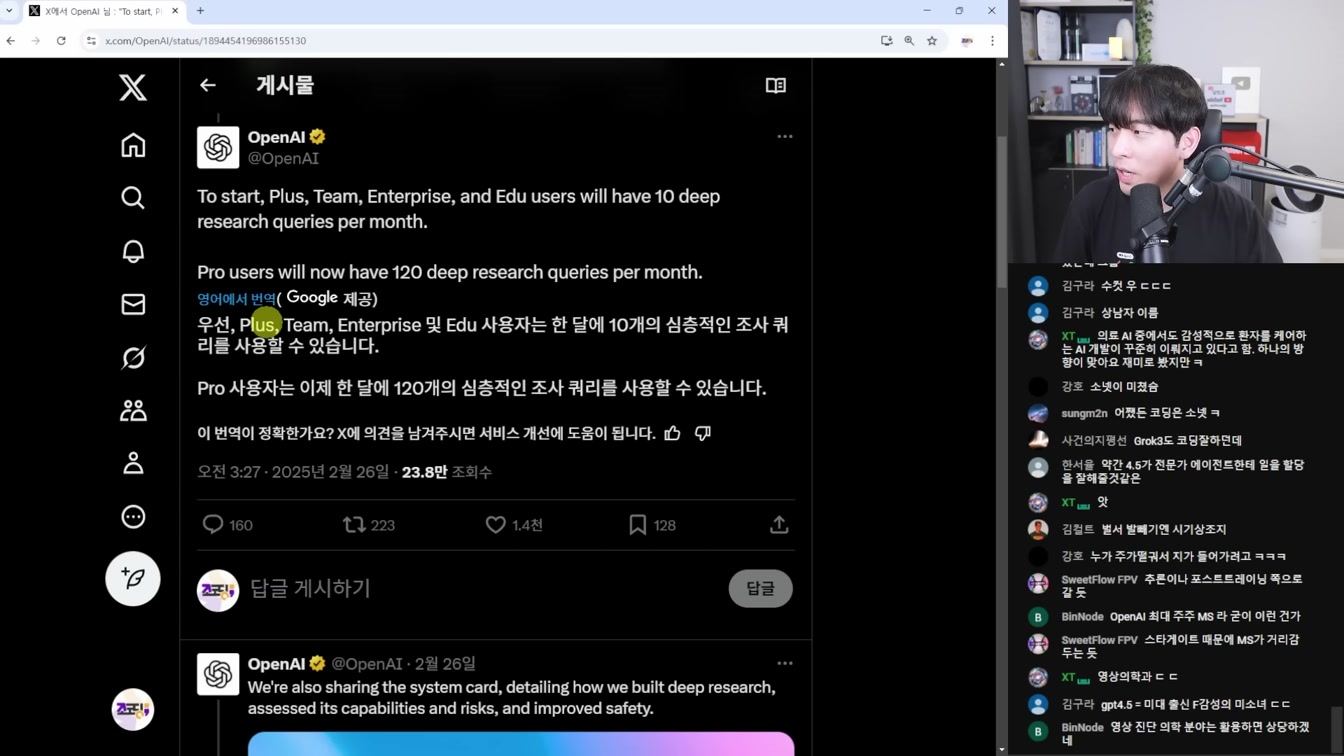The height and width of the screenshot is (756, 1344).
Task: Rate the translation thumbs down
Action: 703,433
